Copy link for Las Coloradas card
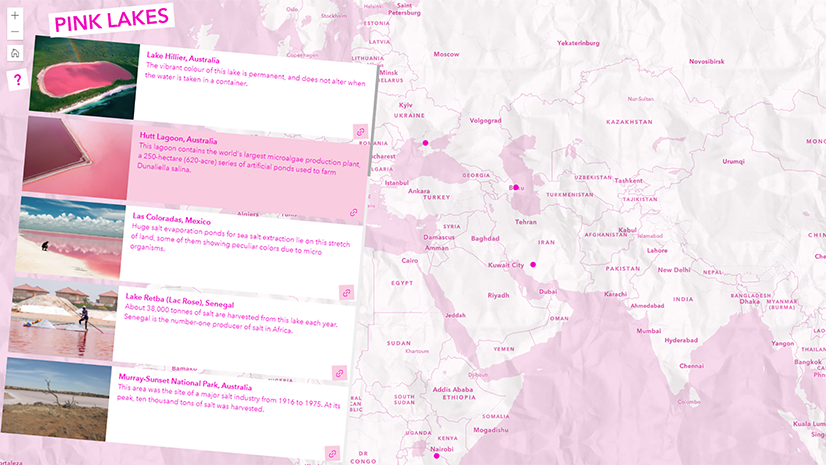The image size is (826, 465). click(x=346, y=293)
